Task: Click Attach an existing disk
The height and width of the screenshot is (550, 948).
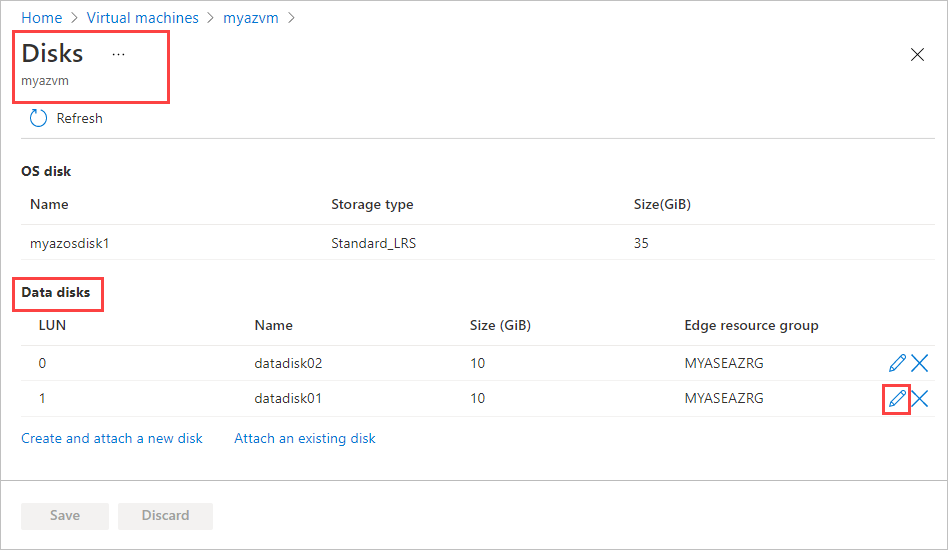Action: pos(305,438)
